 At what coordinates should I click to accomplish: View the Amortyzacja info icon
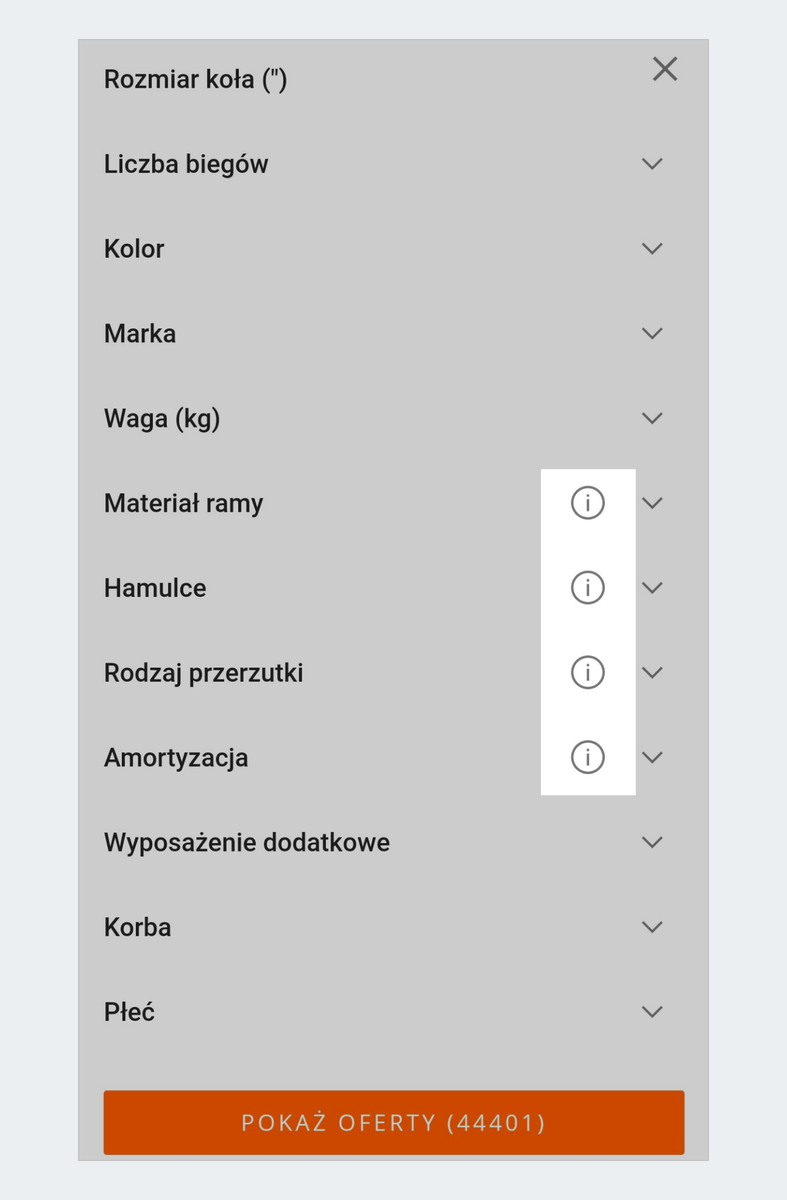pyautogui.click(x=587, y=757)
